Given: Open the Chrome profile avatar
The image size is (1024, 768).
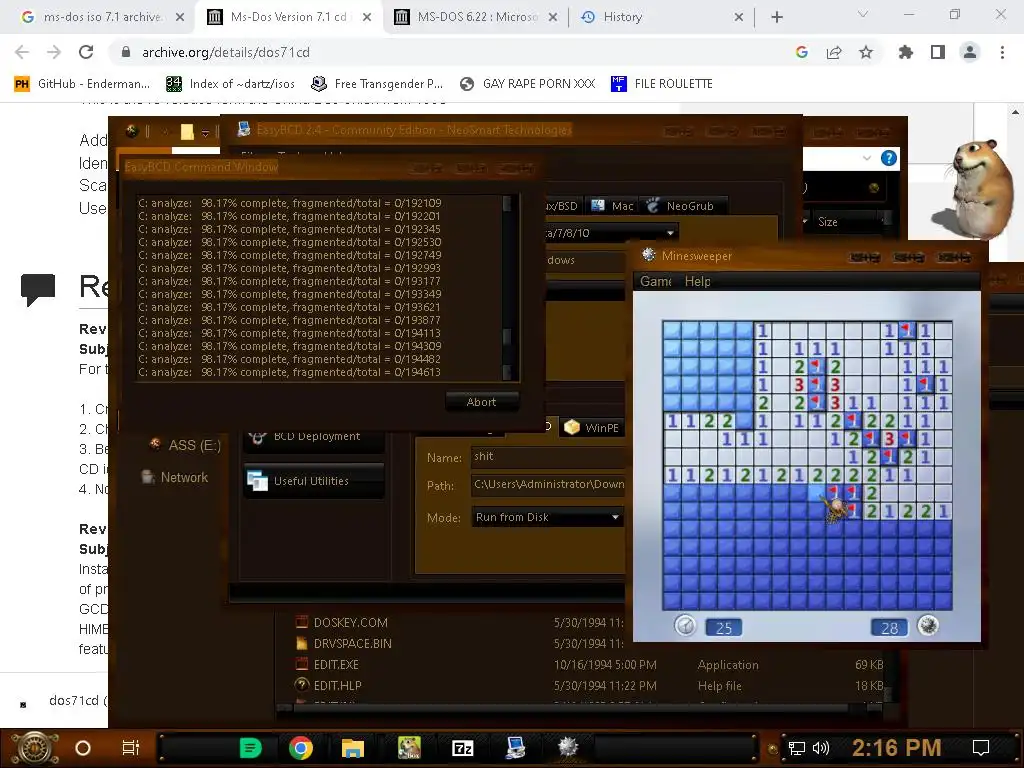Looking at the screenshot, I should tap(970, 52).
